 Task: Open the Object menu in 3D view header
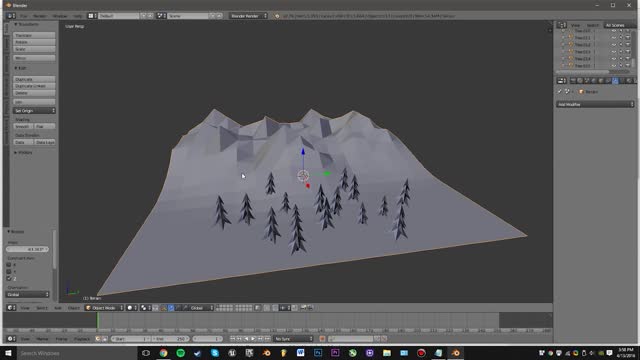coord(73,308)
